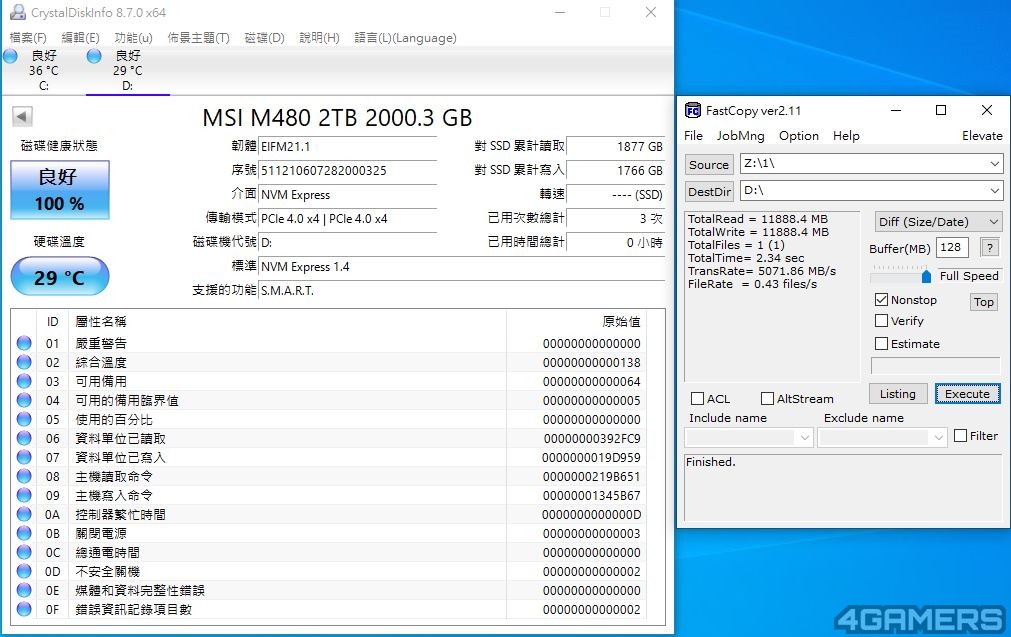Click the previous disk arrow button
The image size is (1011, 637).
(22, 117)
